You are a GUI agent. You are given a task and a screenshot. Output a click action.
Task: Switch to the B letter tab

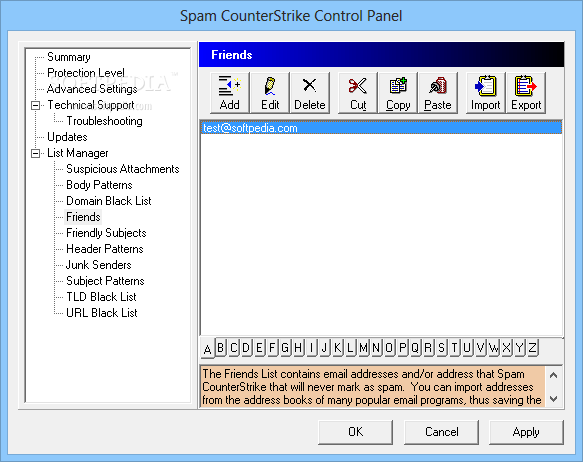(220, 348)
